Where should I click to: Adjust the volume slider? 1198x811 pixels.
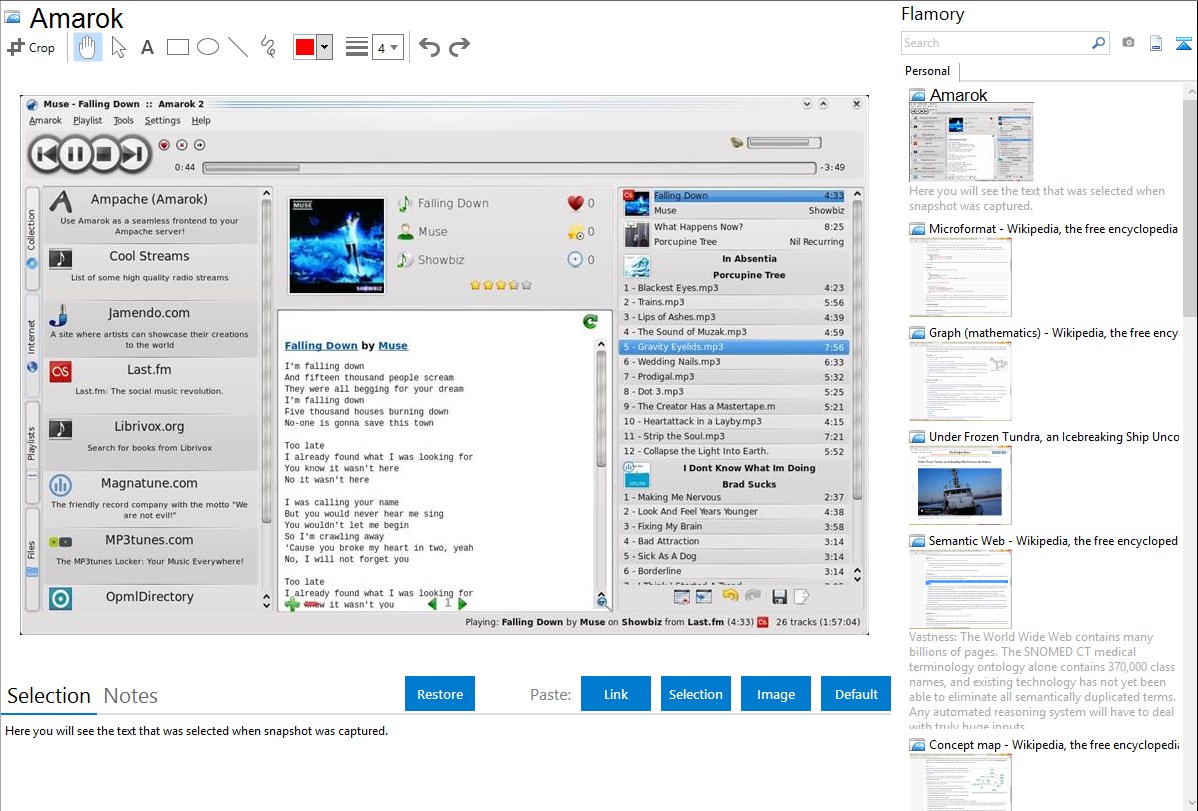click(784, 143)
